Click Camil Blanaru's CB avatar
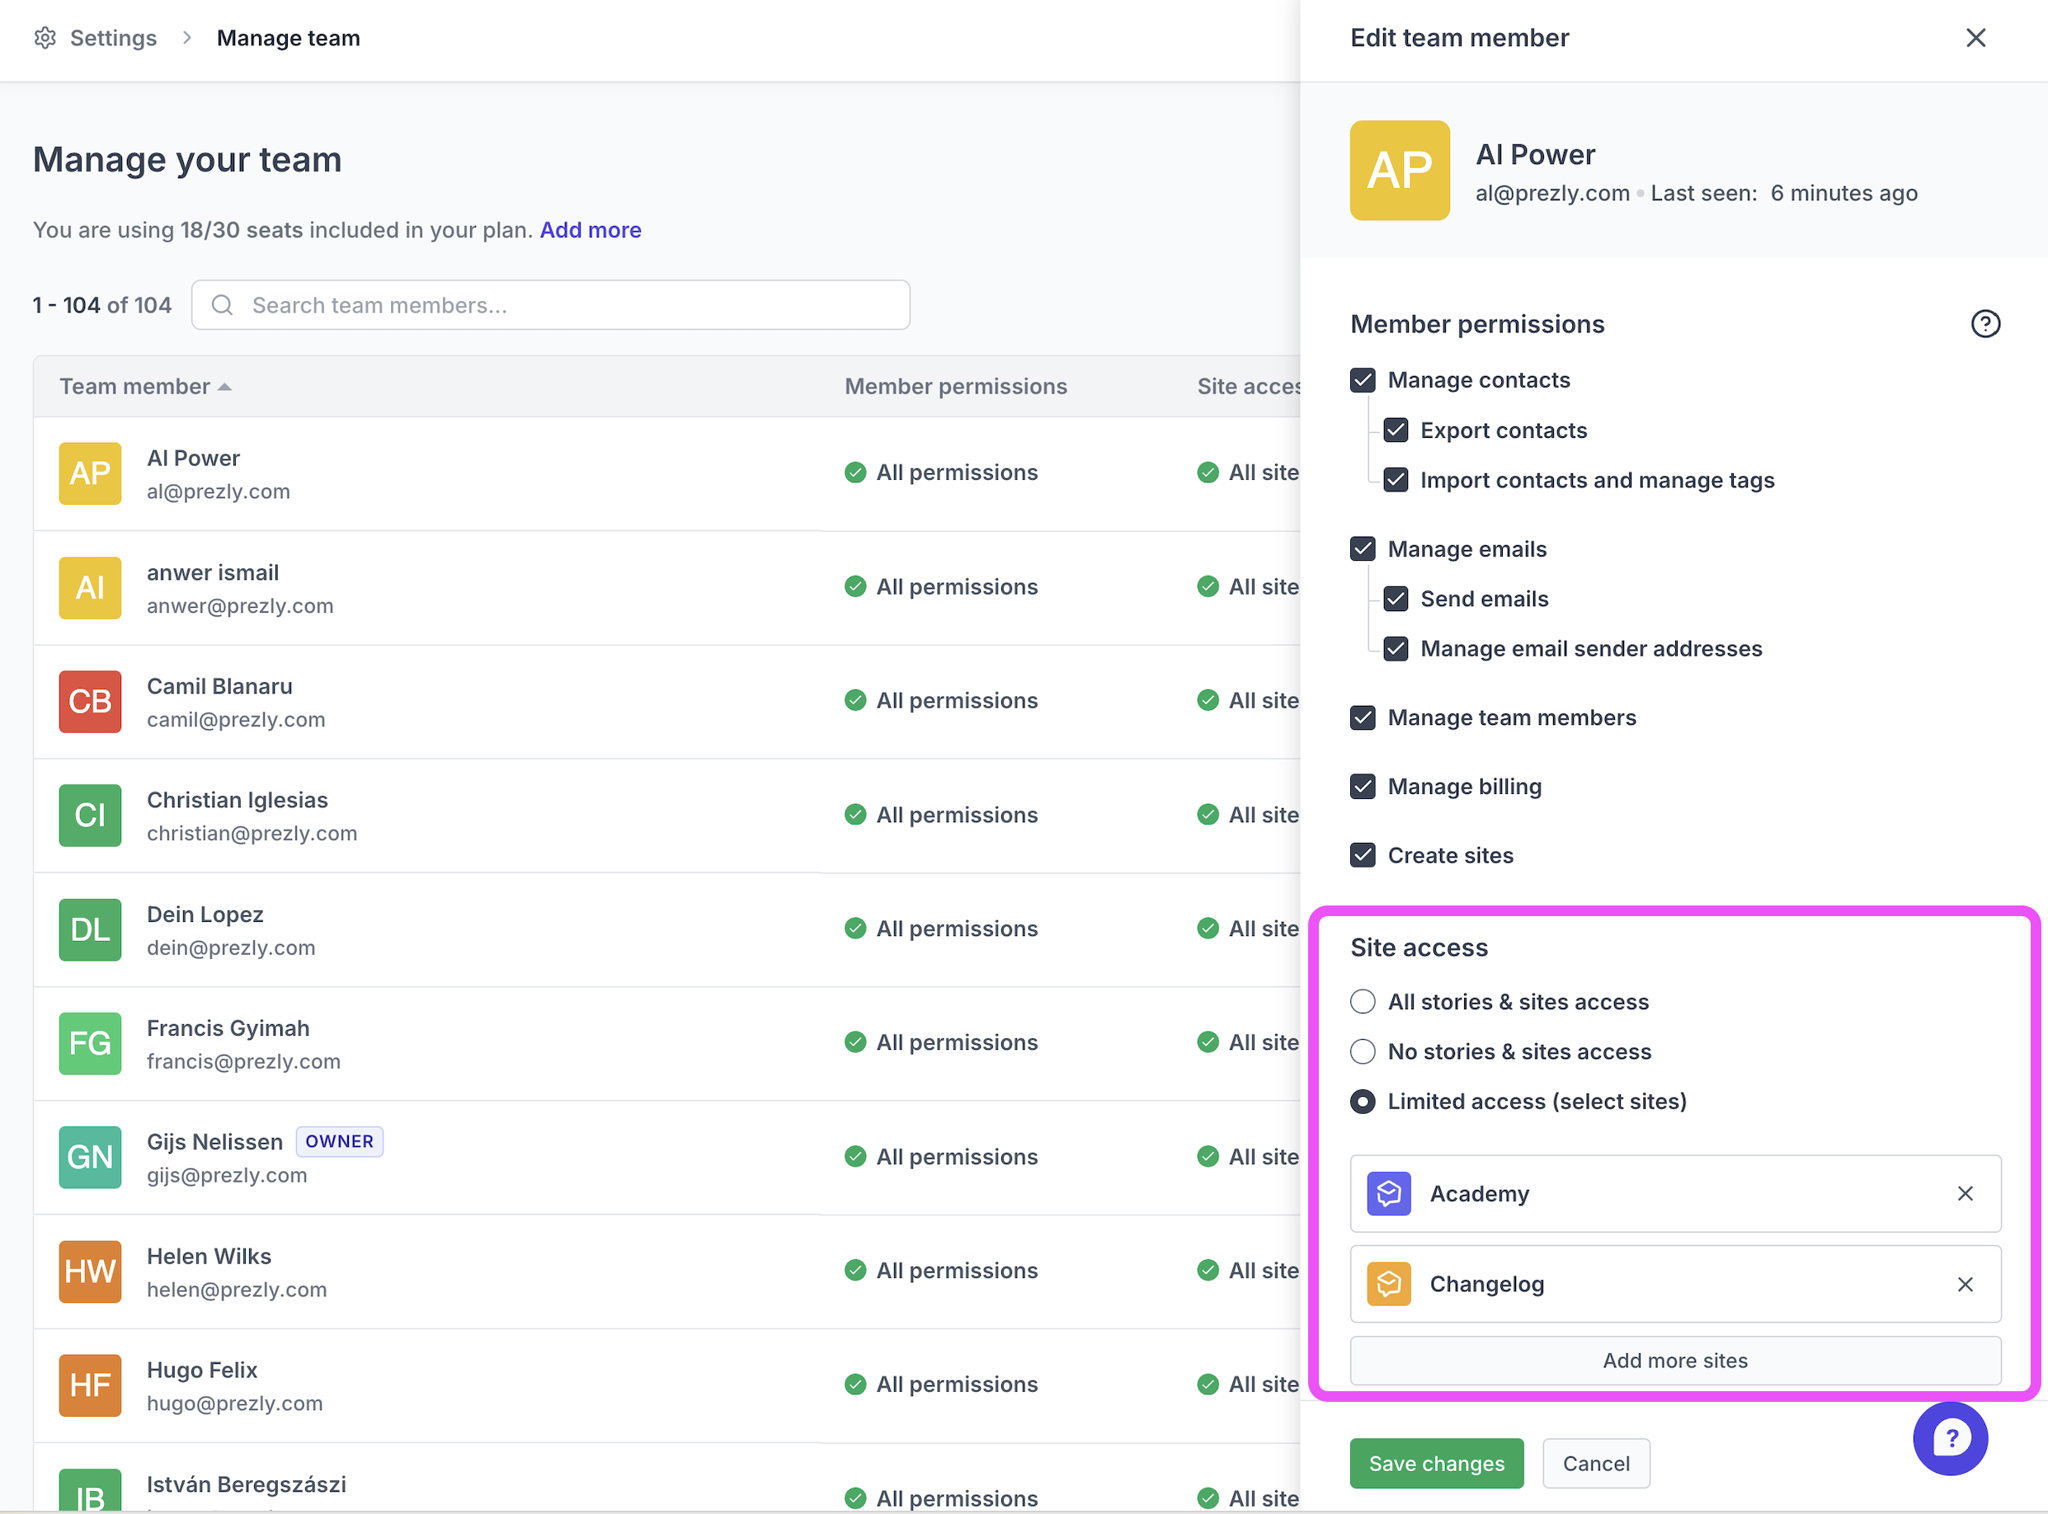 (90, 702)
